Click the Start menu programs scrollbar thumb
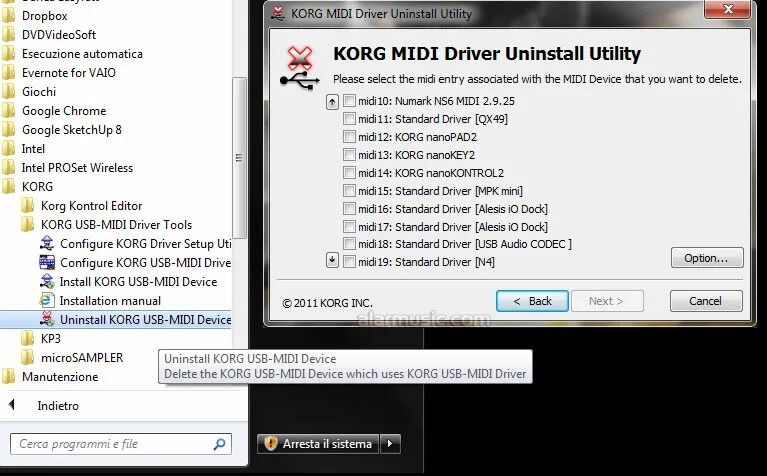Image resolution: width=767 pixels, height=476 pixels. point(239,158)
